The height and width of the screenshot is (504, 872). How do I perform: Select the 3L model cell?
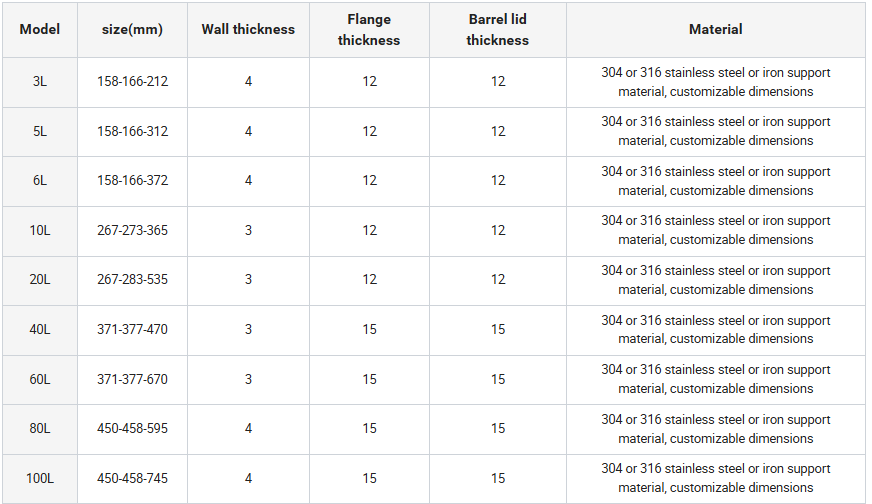pyautogui.click(x=40, y=81)
